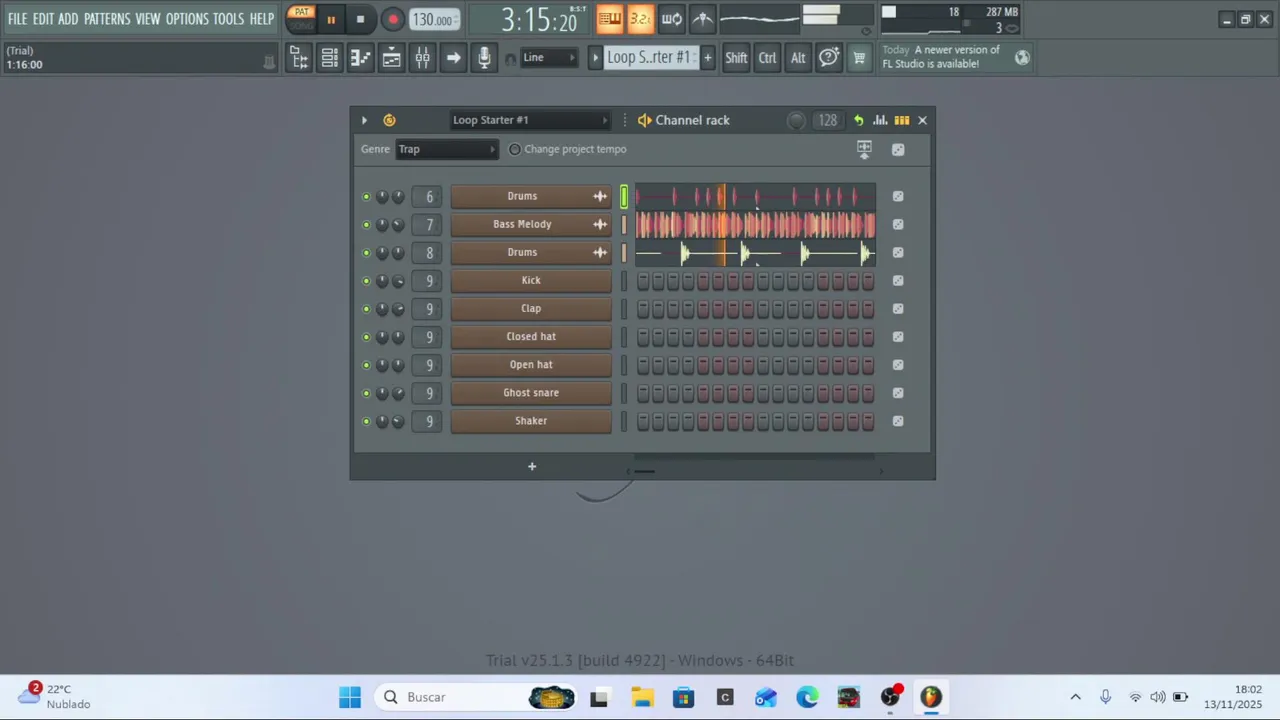Image resolution: width=1280 pixels, height=720 pixels.
Task: Open the Windows Start menu
Action: click(x=350, y=697)
